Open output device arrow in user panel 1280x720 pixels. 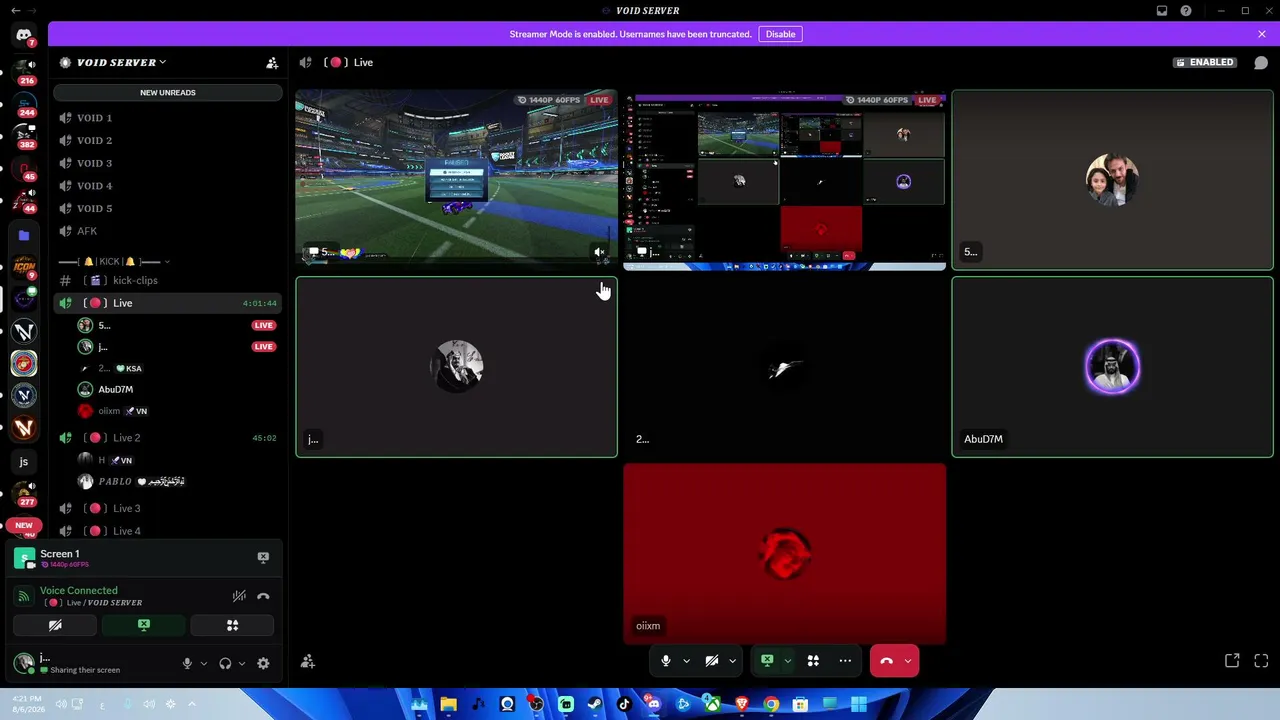(x=242, y=663)
